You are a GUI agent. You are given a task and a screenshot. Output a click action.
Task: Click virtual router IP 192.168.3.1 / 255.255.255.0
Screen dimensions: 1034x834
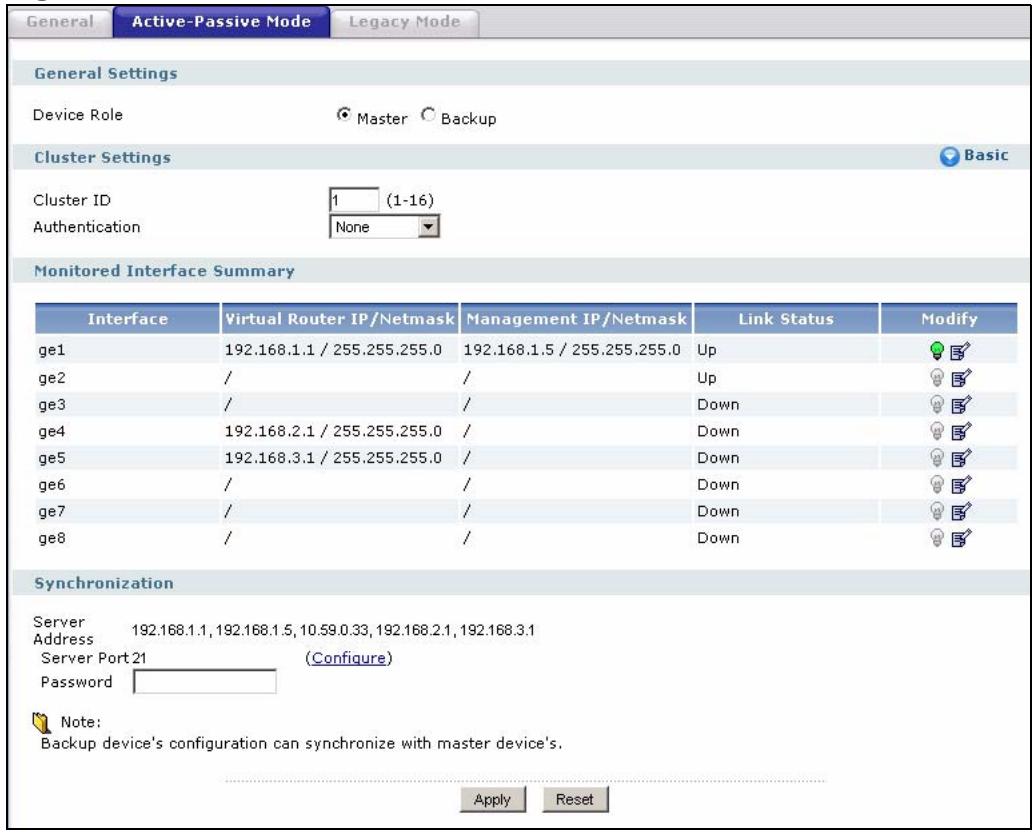(333, 458)
